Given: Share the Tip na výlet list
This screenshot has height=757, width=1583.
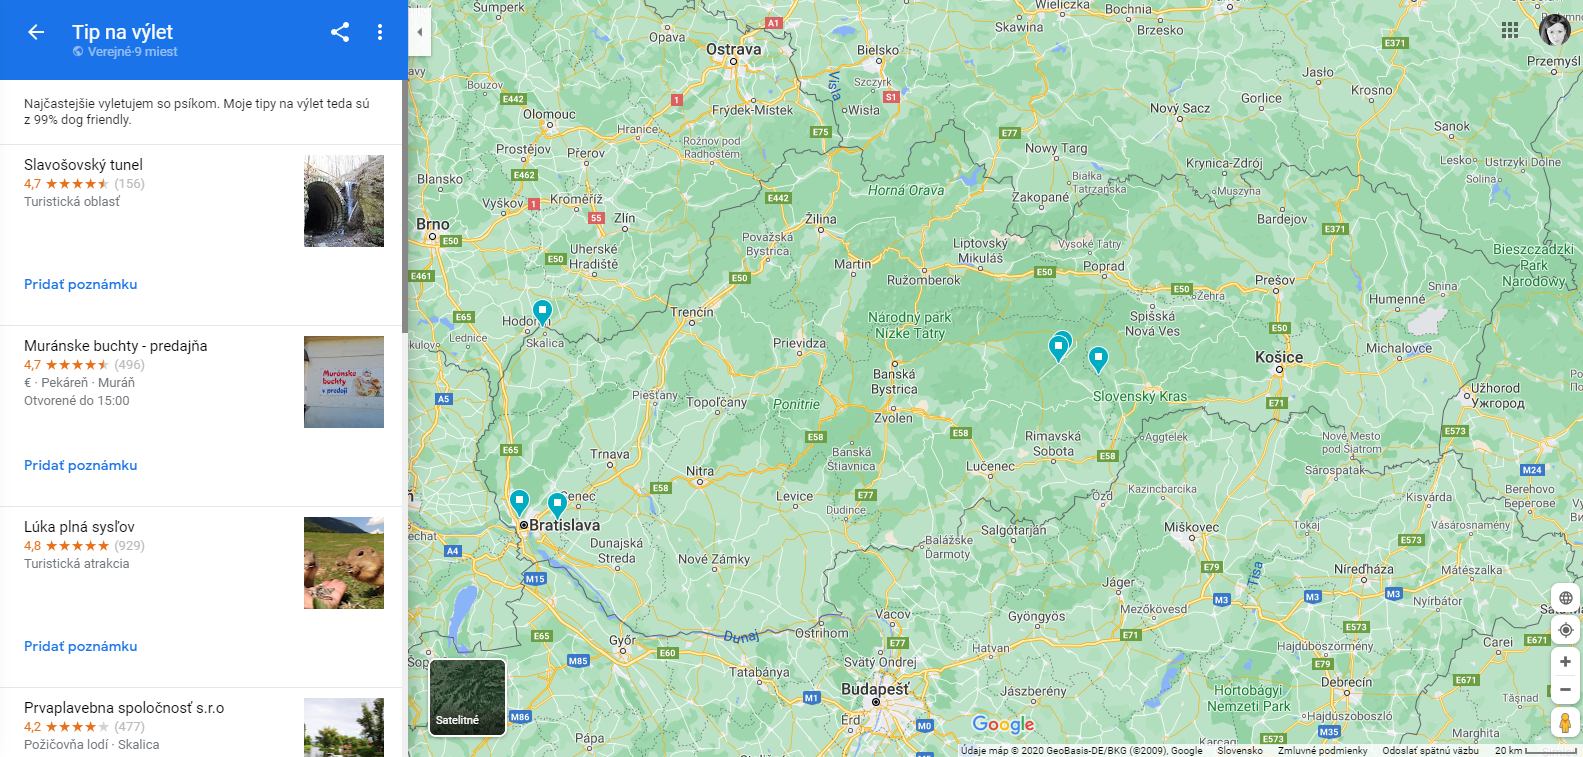Looking at the screenshot, I should [x=340, y=32].
